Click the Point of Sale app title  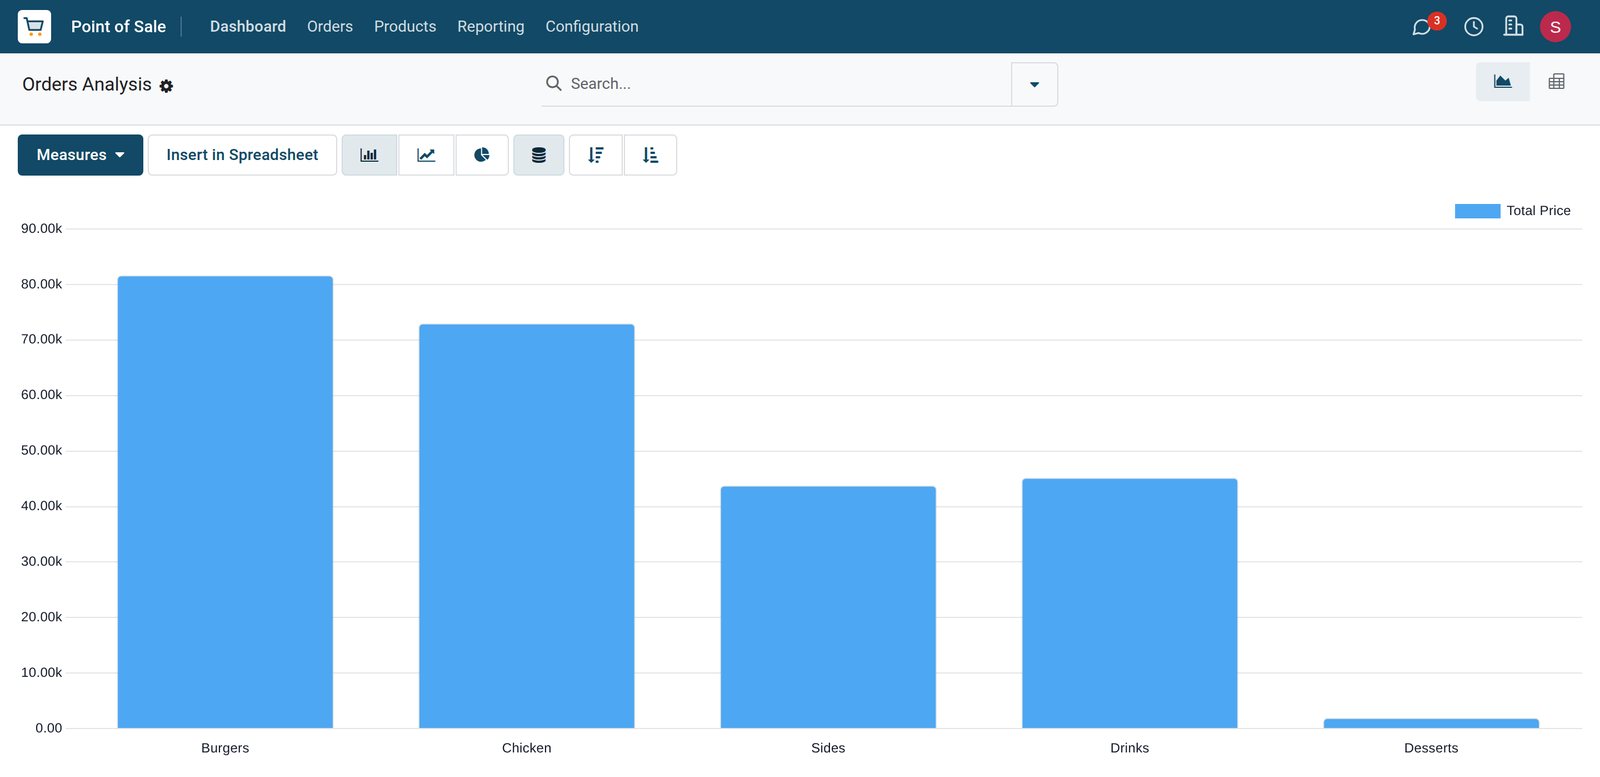click(118, 27)
